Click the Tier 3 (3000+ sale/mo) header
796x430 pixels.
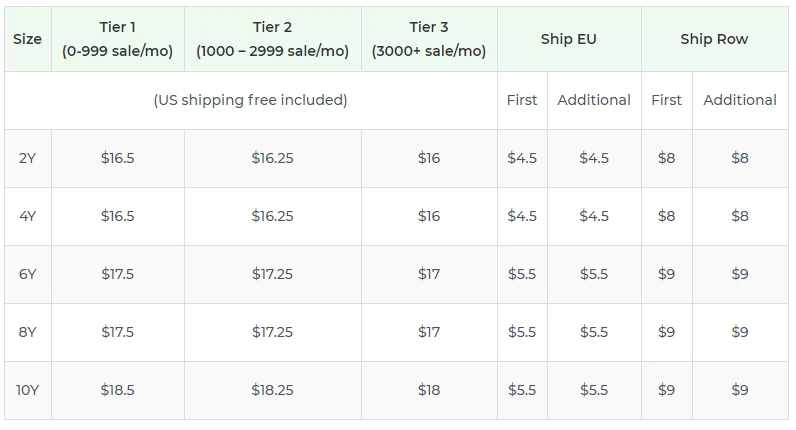(x=429, y=39)
